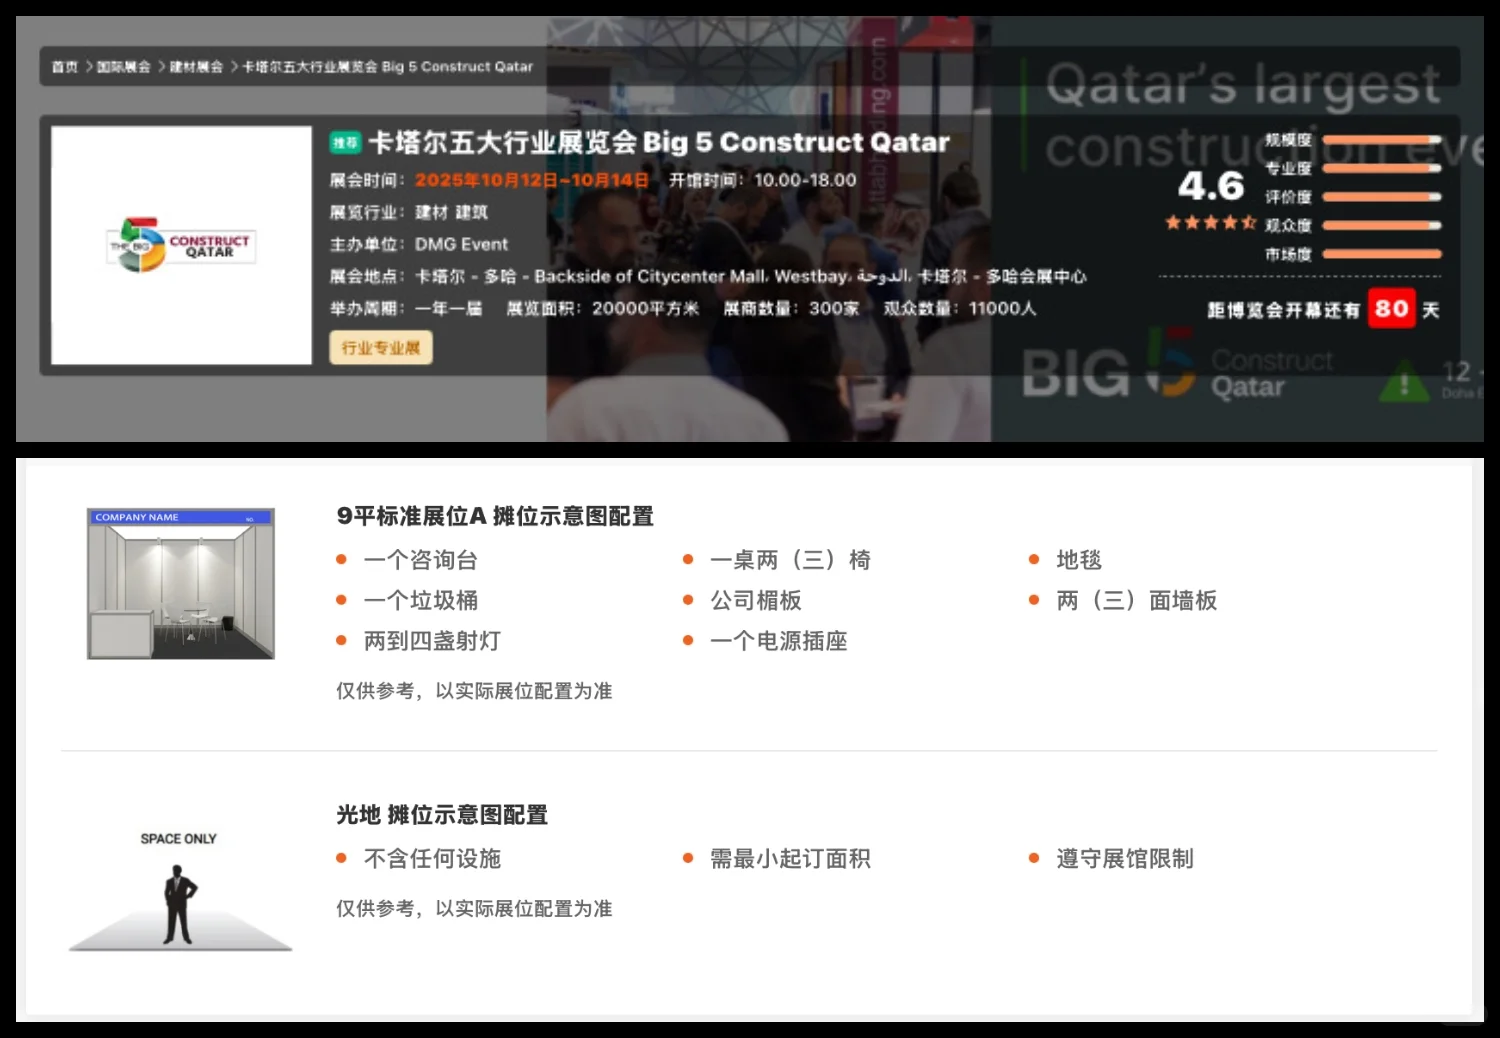Image resolution: width=1500 pixels, height=1038 pixels.
Task: Click list item 一个电源插座
Action: (779, 641)
